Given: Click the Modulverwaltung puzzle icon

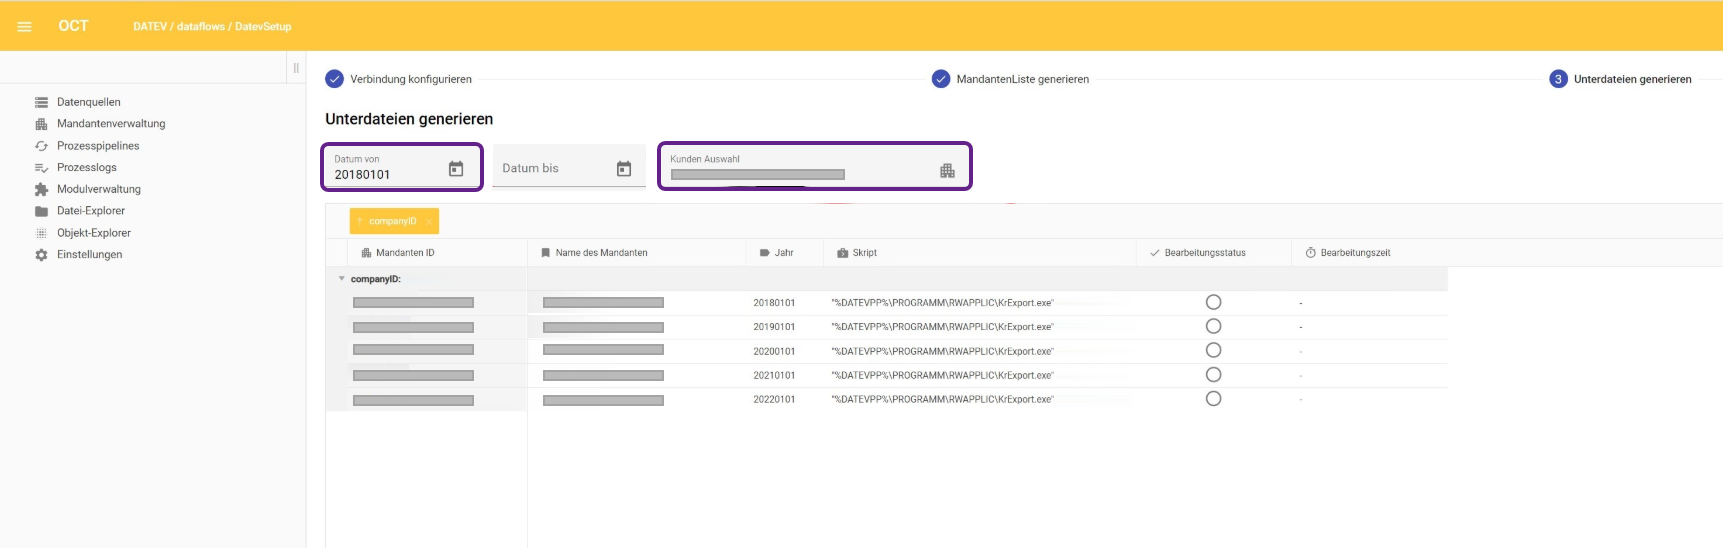Looking at the screenshot, I should click(x=41, y=189).
